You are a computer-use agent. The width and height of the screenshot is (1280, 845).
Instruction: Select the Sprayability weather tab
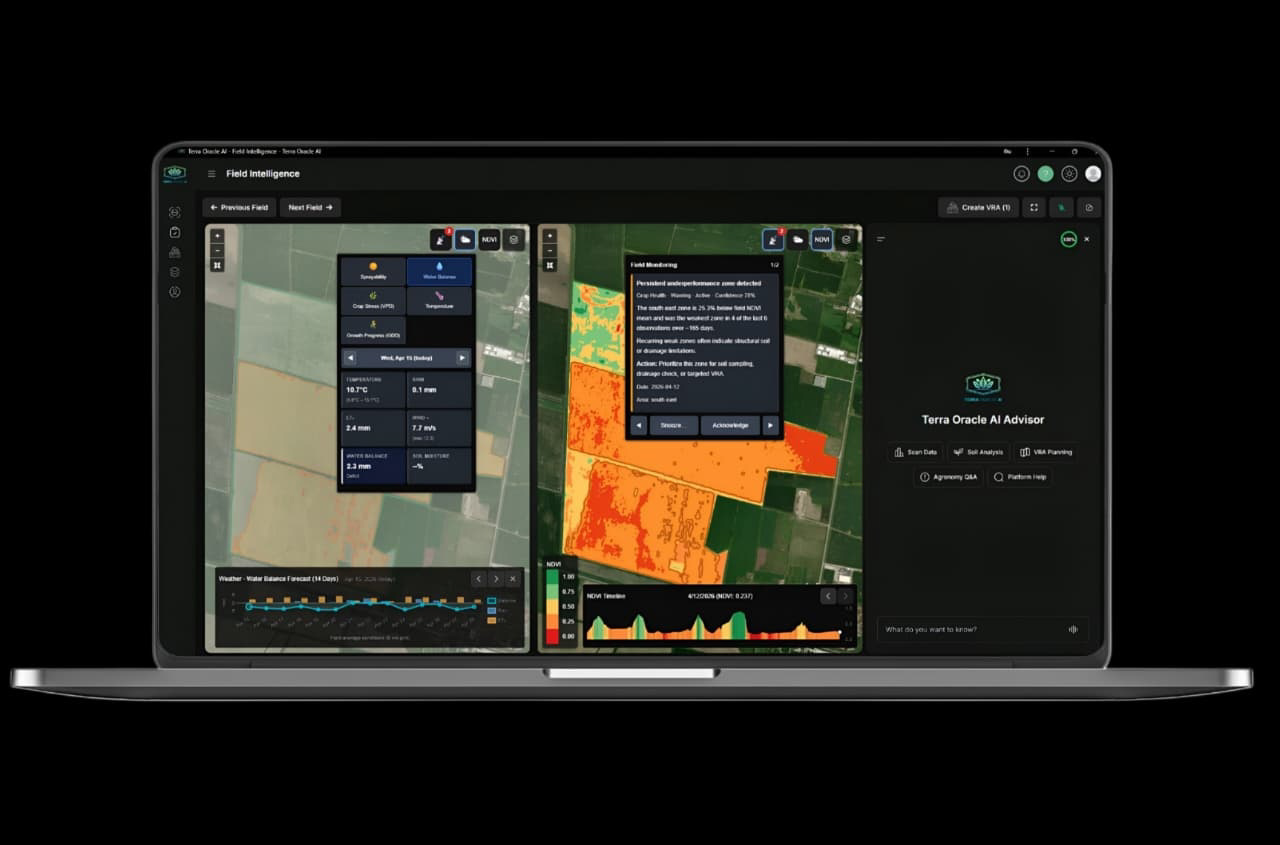pos(373,271)
